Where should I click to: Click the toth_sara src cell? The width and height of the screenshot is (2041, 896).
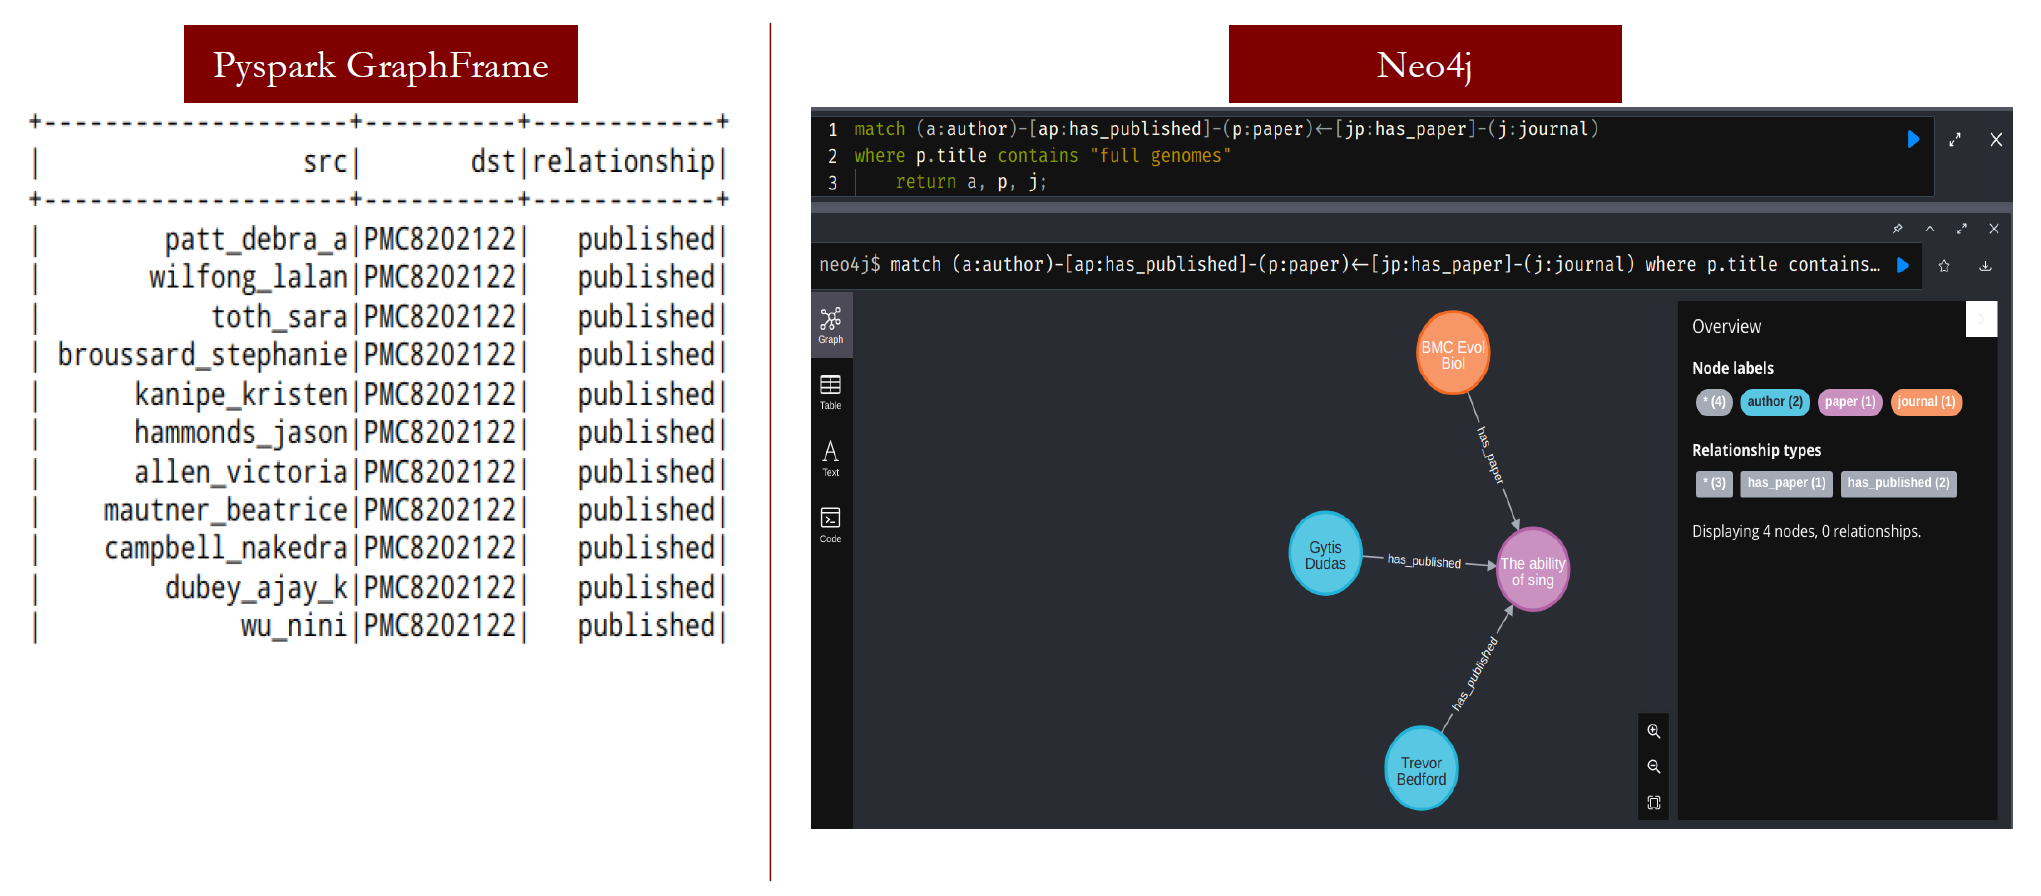click(279, 316)
